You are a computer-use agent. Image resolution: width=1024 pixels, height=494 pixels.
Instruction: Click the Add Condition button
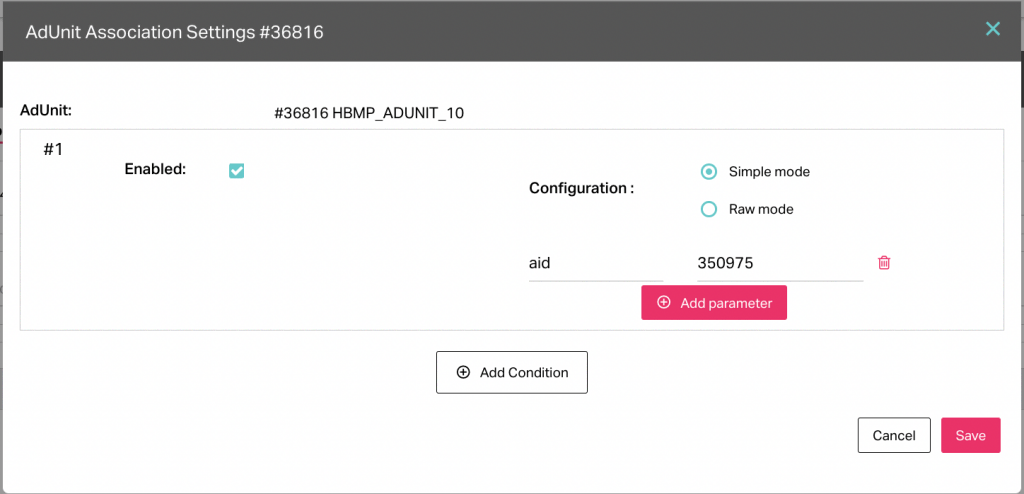(x=512, y=372)
